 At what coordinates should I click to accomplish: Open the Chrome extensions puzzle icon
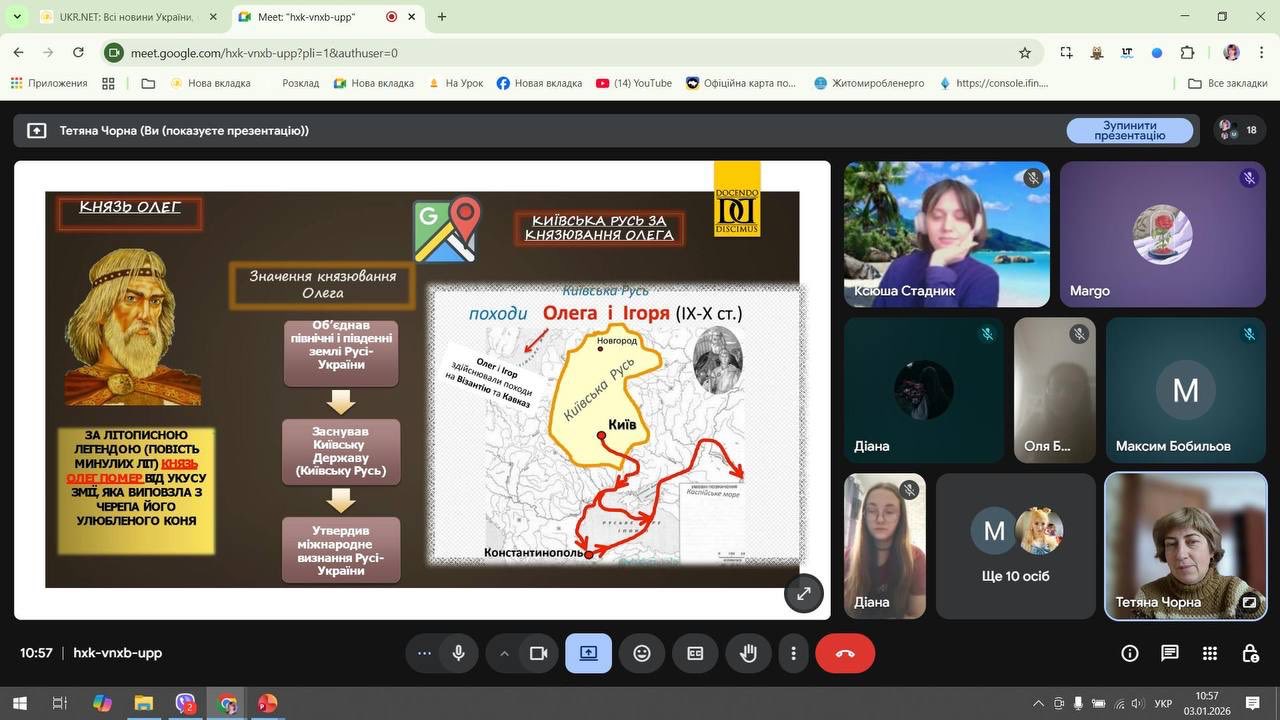(x=1188, y=53)
